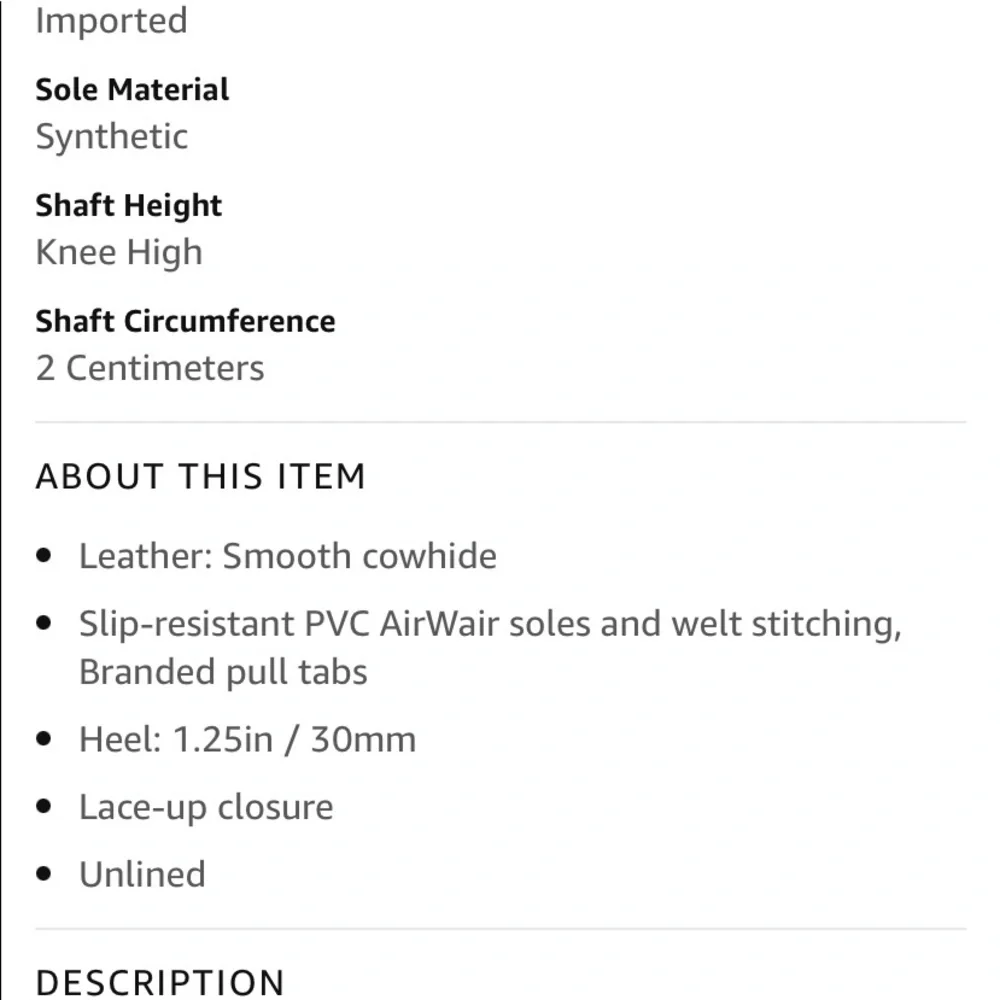Click the bullet dot beside Heel

pyautogui.click(x=44, y=739)
